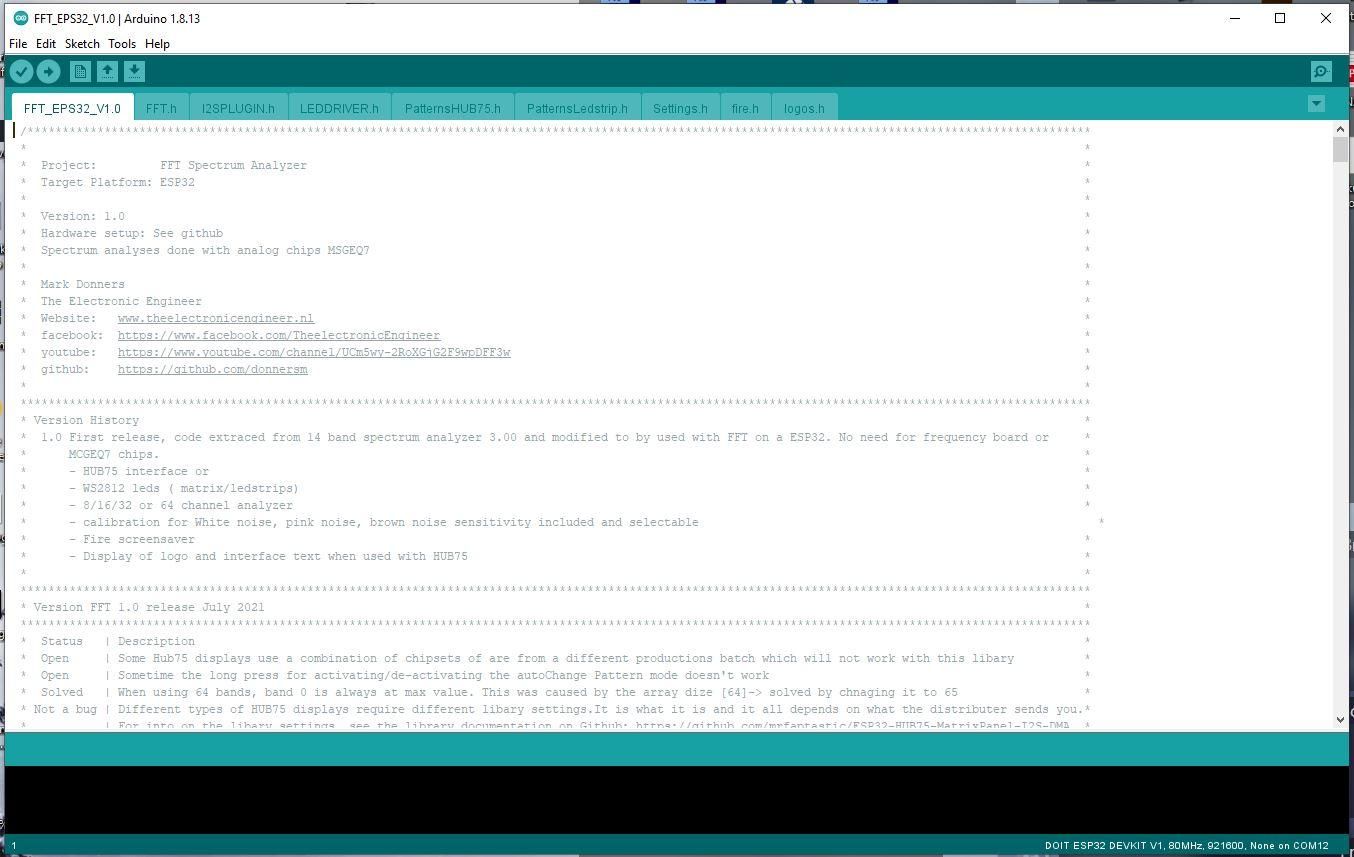This screenshot has width=1354, height=857.
Task: Click the Upload arrow icon
Action: [x=48, y=72]
